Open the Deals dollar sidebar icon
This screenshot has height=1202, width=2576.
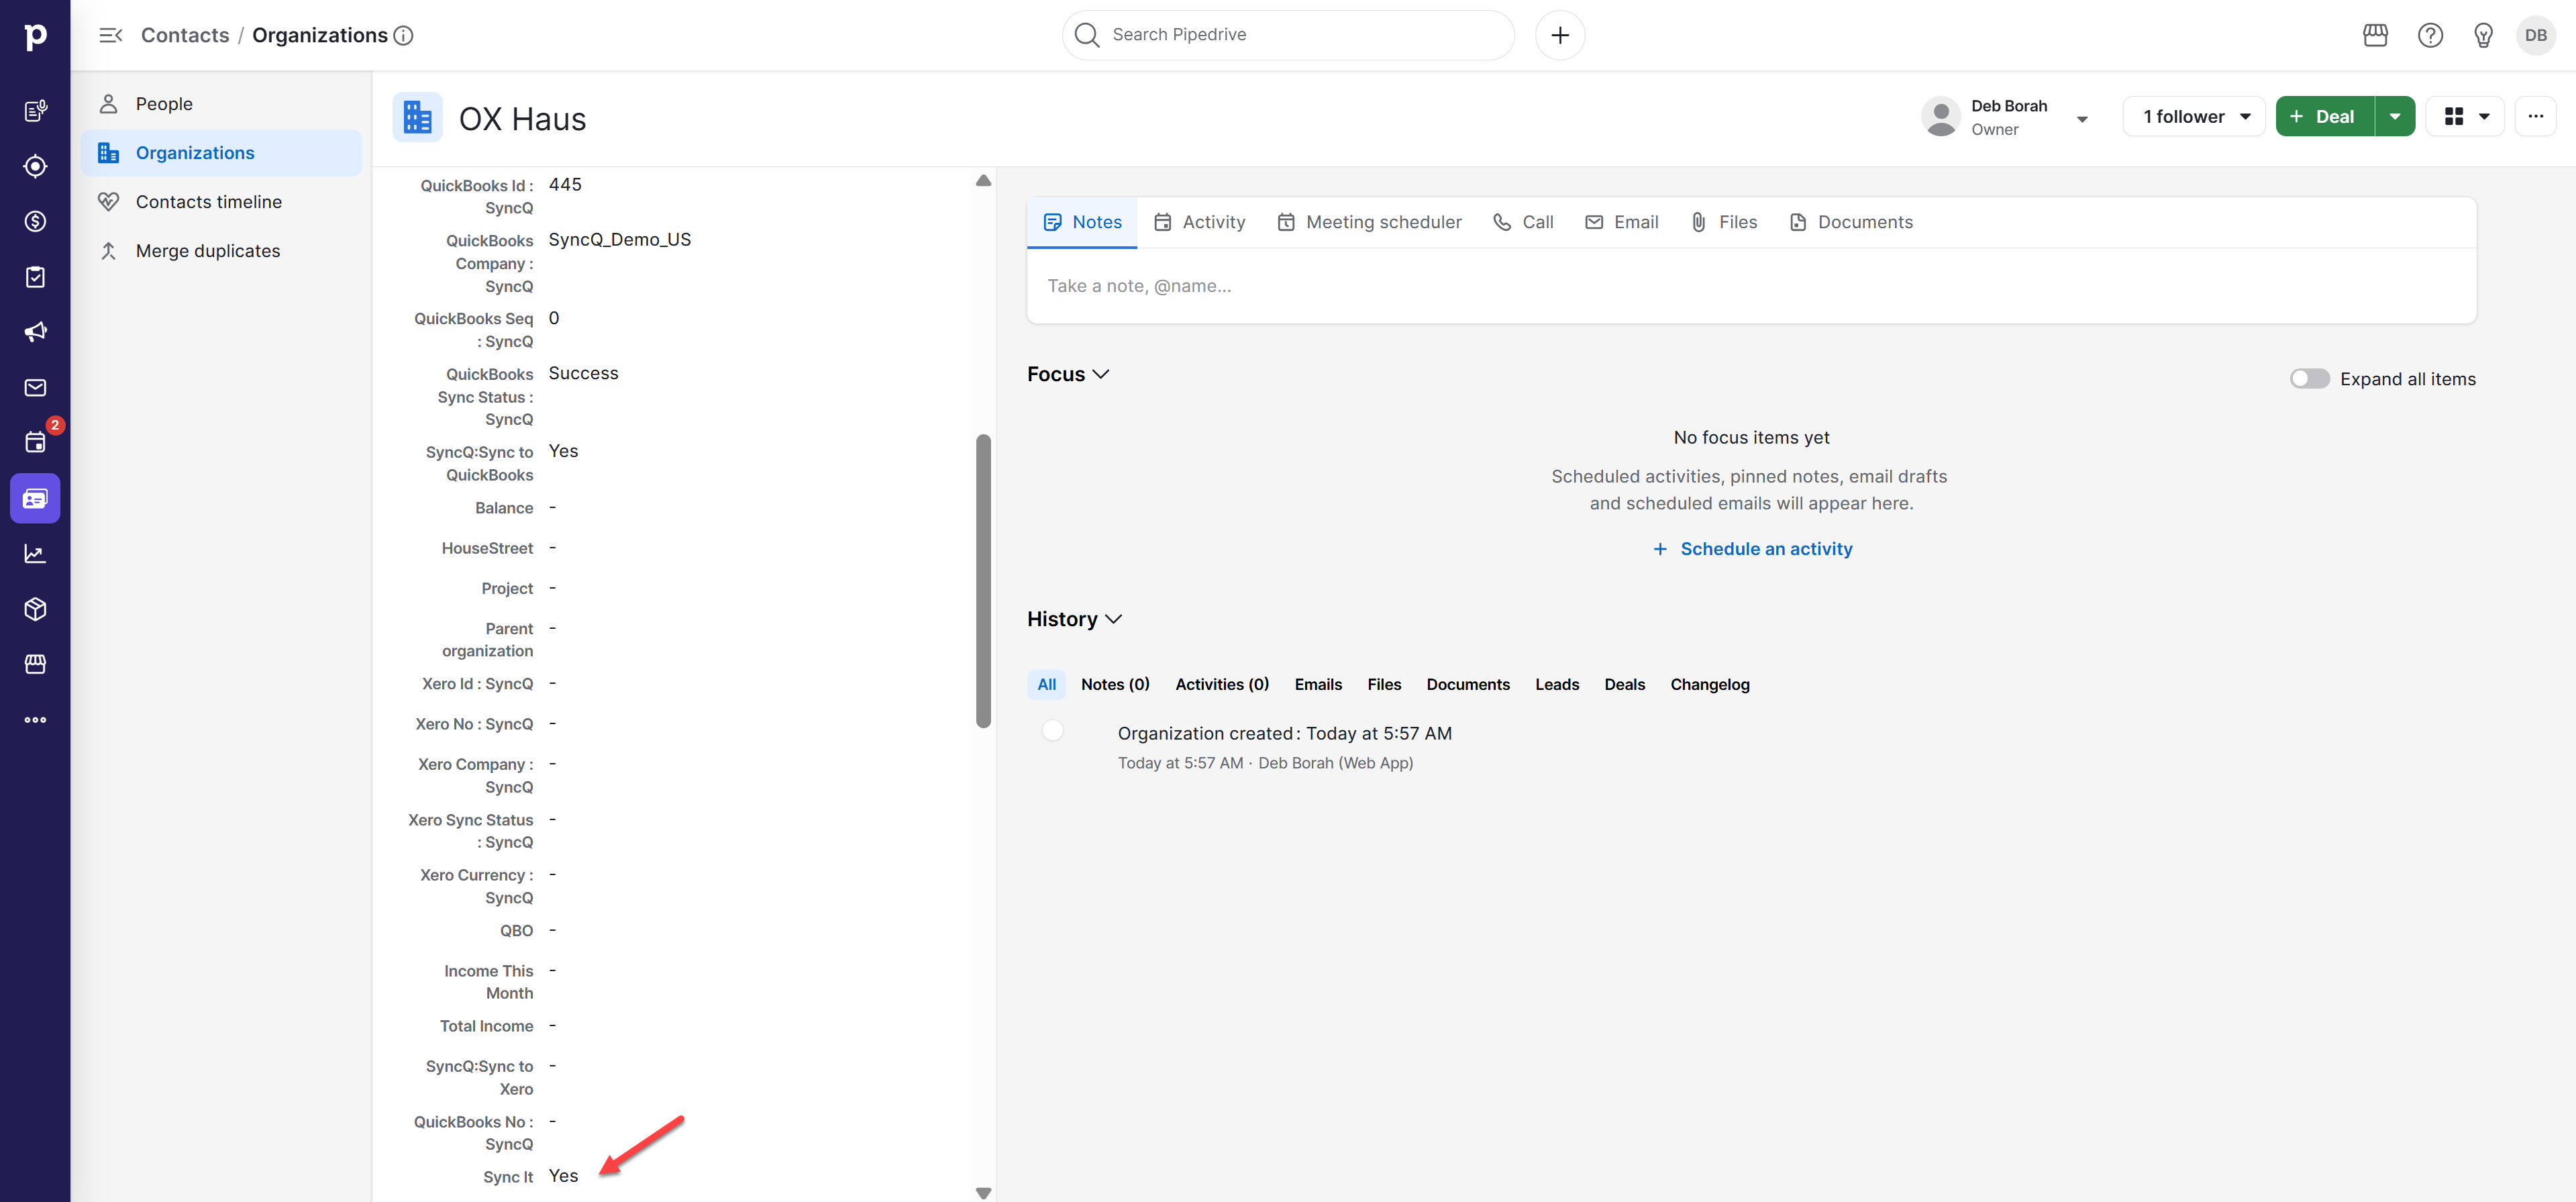click(35, 221)
